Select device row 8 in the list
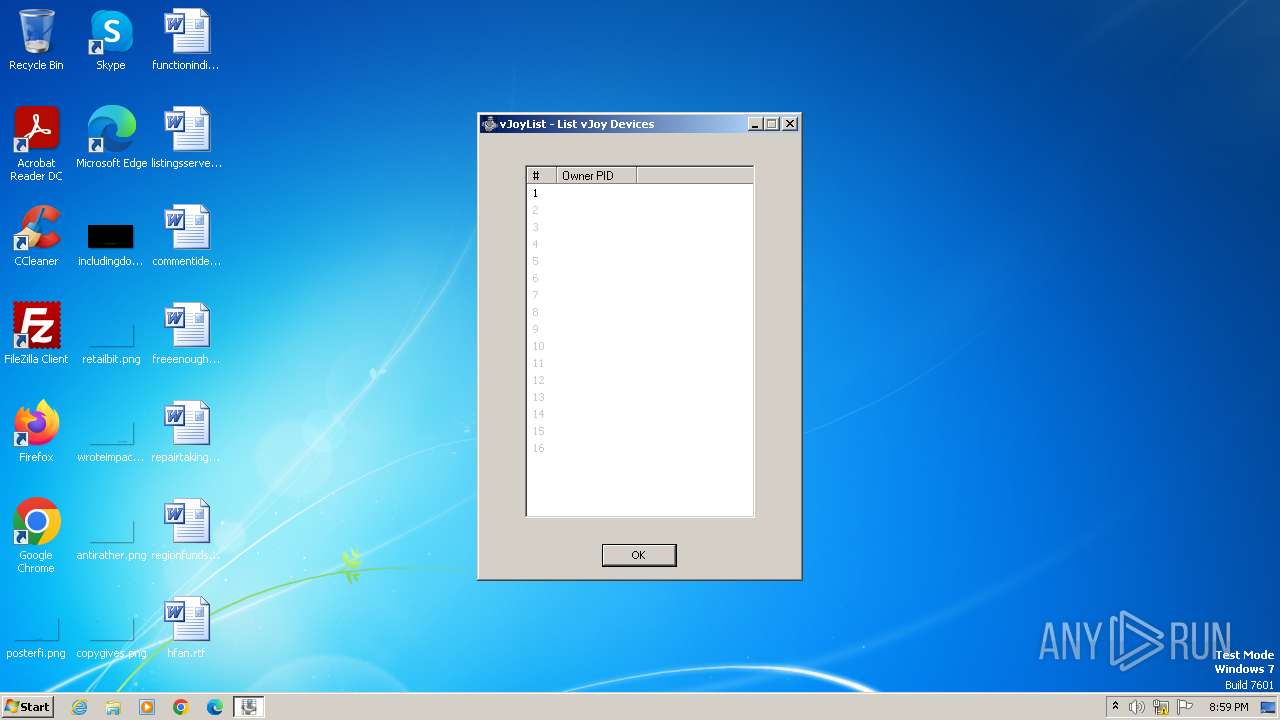Image resolution: width=1280 pixels, height=720 pixels. click(x=640, y=312)
